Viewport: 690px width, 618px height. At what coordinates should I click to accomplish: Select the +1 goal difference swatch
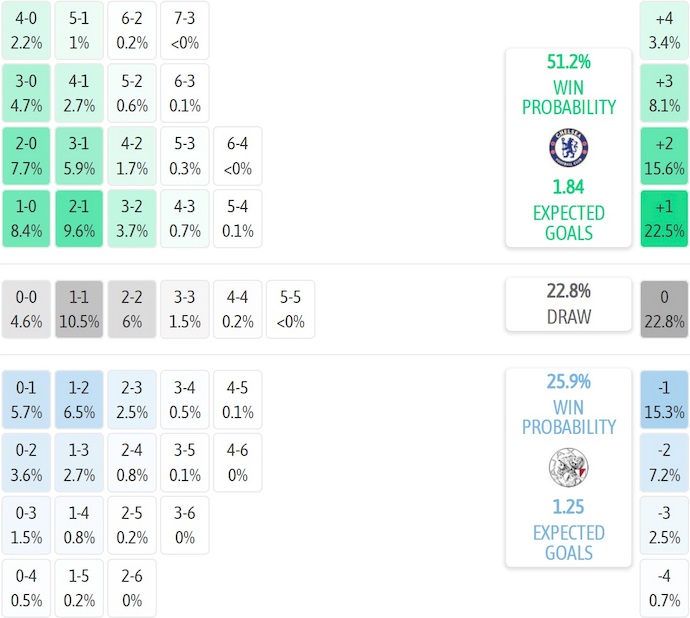point(664,218)
